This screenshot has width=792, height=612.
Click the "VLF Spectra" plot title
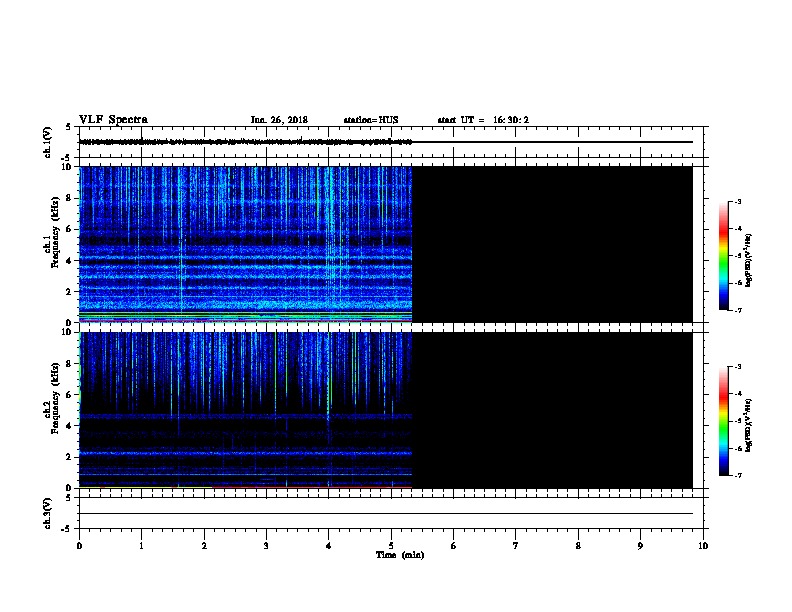(x=113, y=120)
